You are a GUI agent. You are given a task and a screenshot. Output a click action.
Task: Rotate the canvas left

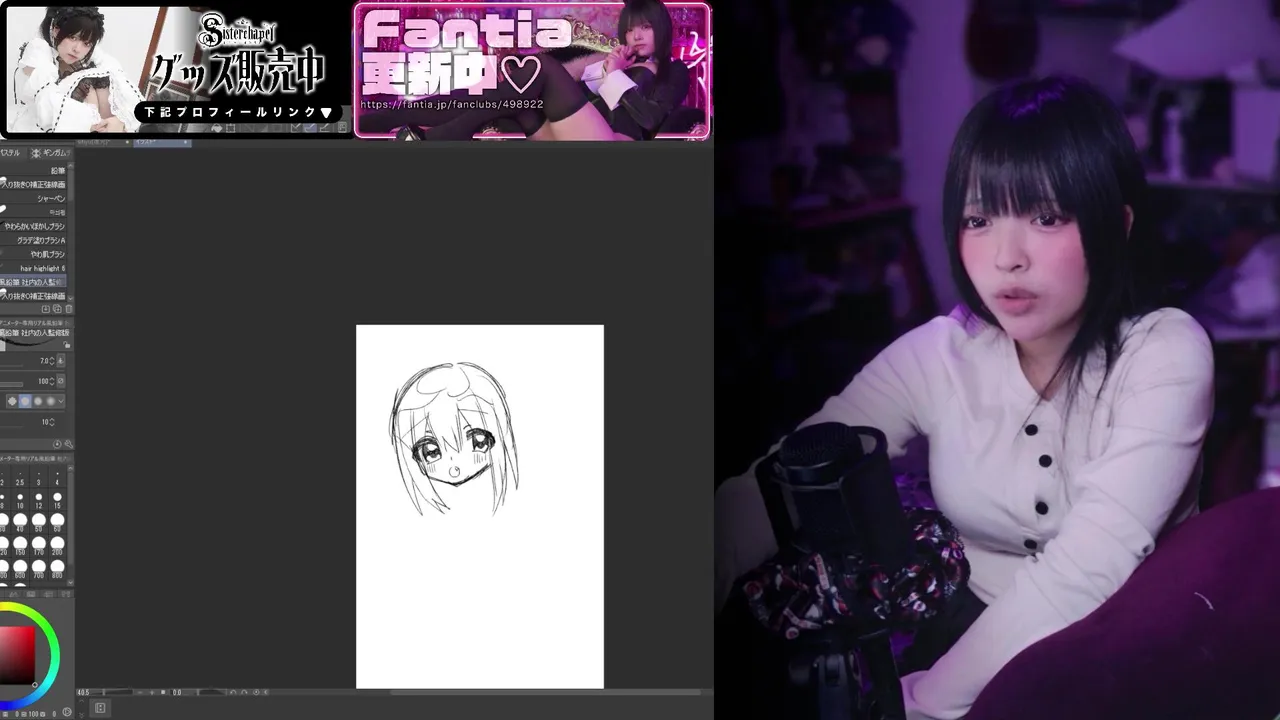tap(233, 692)
